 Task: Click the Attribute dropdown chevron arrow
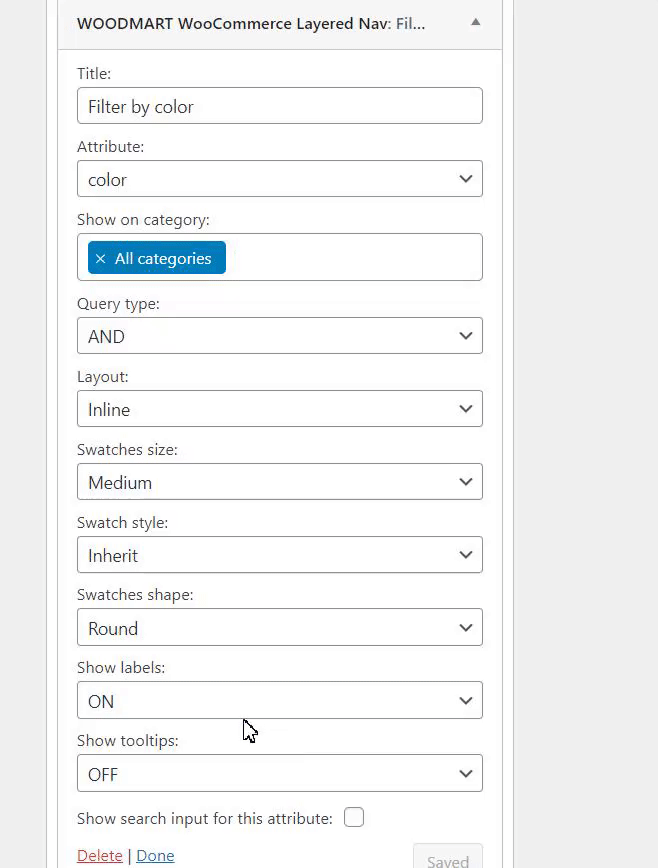coord(465,179)
